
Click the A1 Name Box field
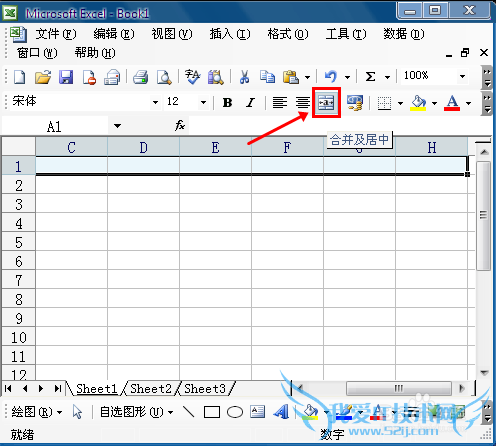(x=55, y=126)
